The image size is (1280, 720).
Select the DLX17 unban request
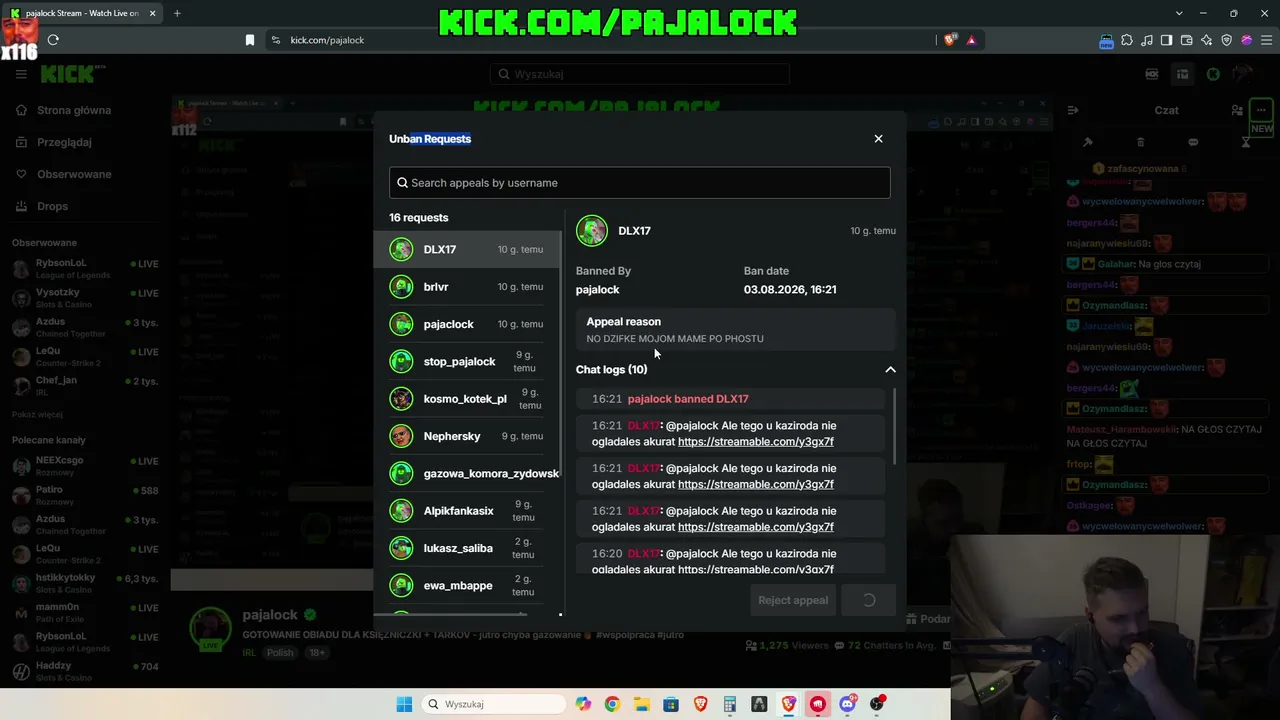(467, 249)
